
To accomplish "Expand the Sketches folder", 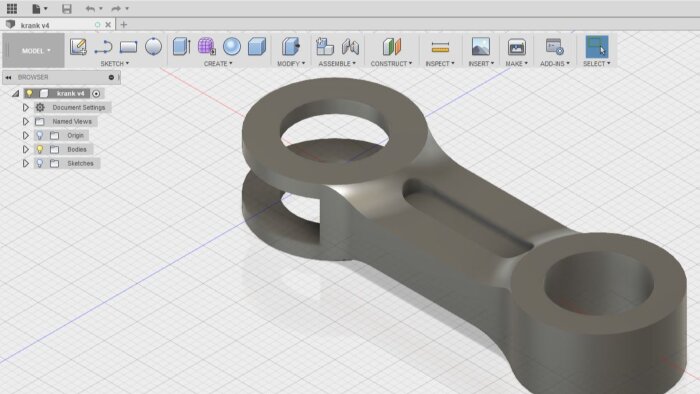I will click(x=25, y=163).
